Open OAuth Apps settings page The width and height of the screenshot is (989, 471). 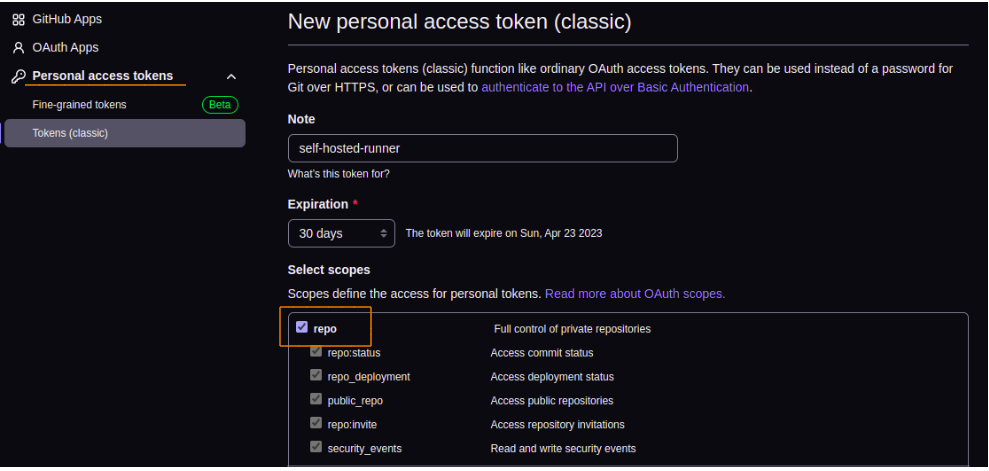[x=65, y=47]
